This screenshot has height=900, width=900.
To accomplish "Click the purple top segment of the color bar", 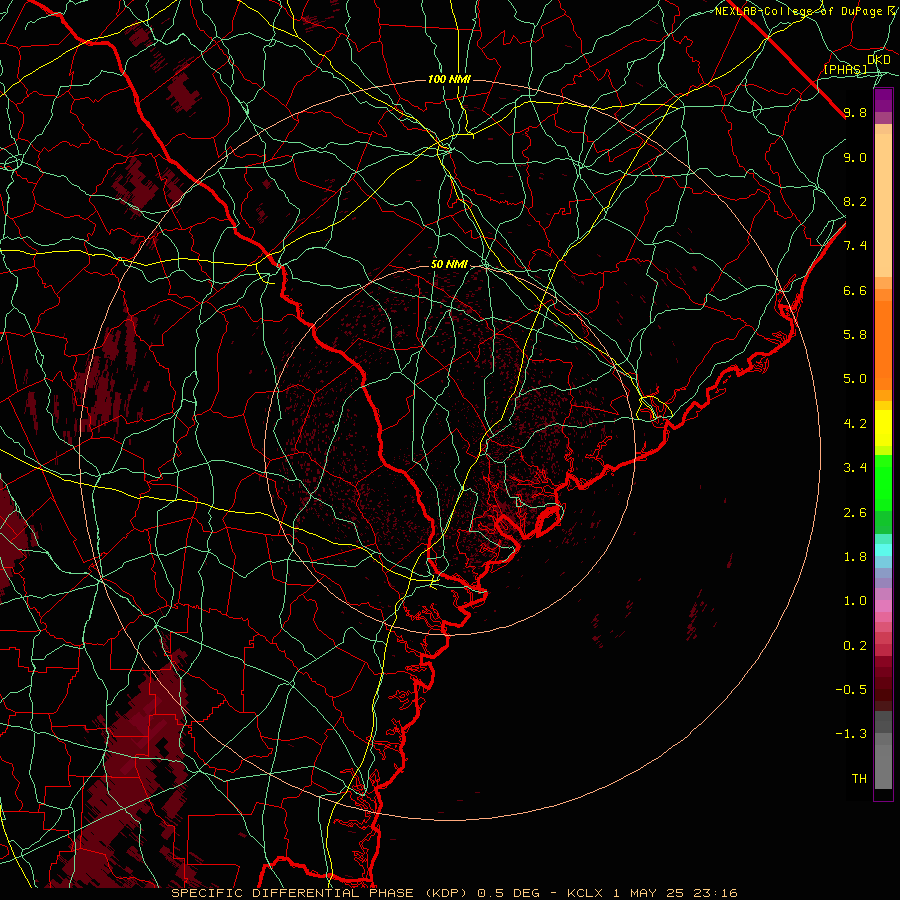I will point(883,100).
